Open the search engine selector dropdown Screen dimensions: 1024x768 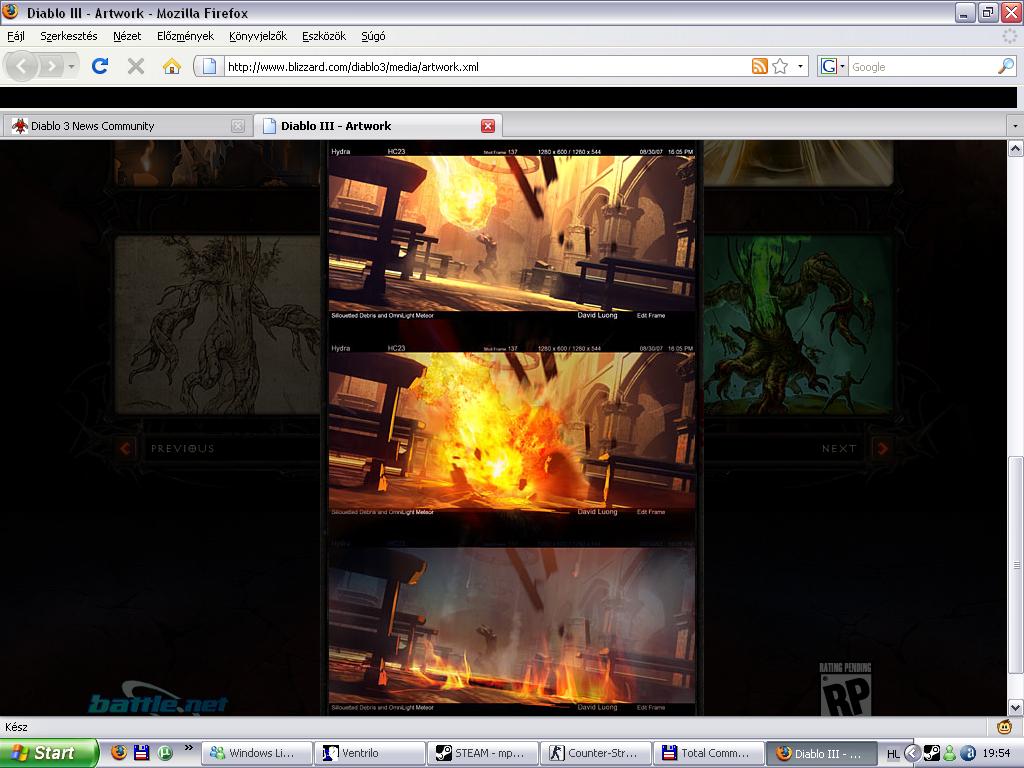[832, 66]
